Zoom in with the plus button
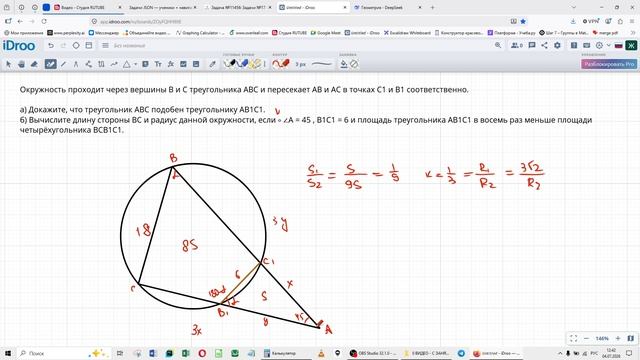Image resolution: width=640 pixels, height=360 pixels. pyautogui.click(x=618, y=338)
